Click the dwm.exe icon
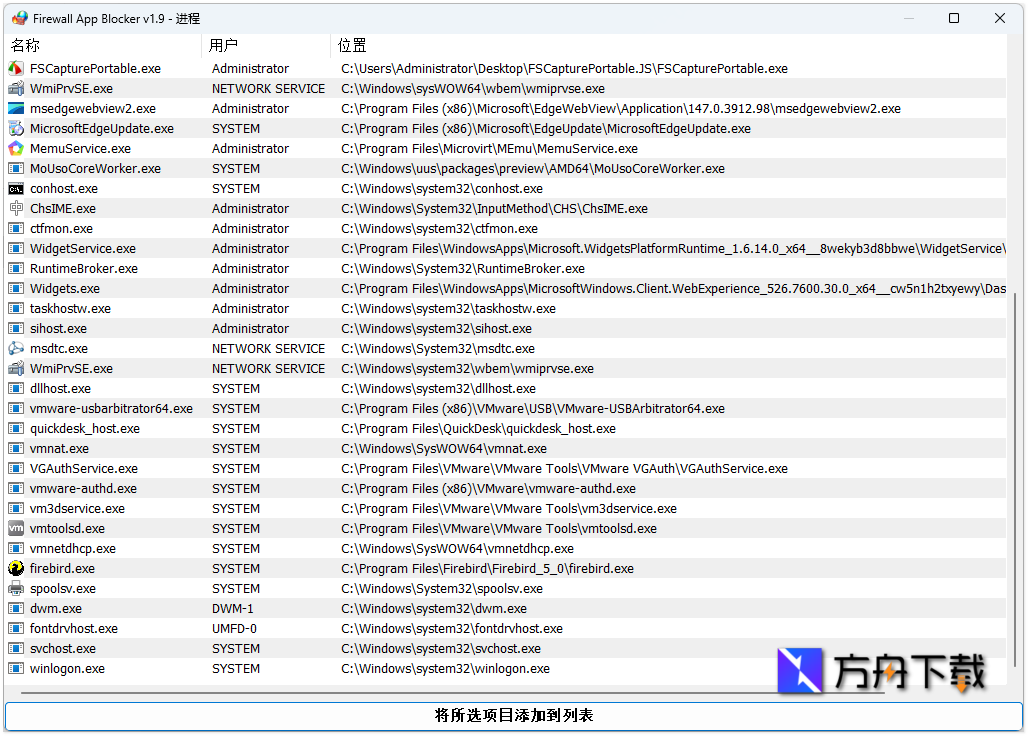The height and width of the screenshot is (736, 1028). click(16, 608)
